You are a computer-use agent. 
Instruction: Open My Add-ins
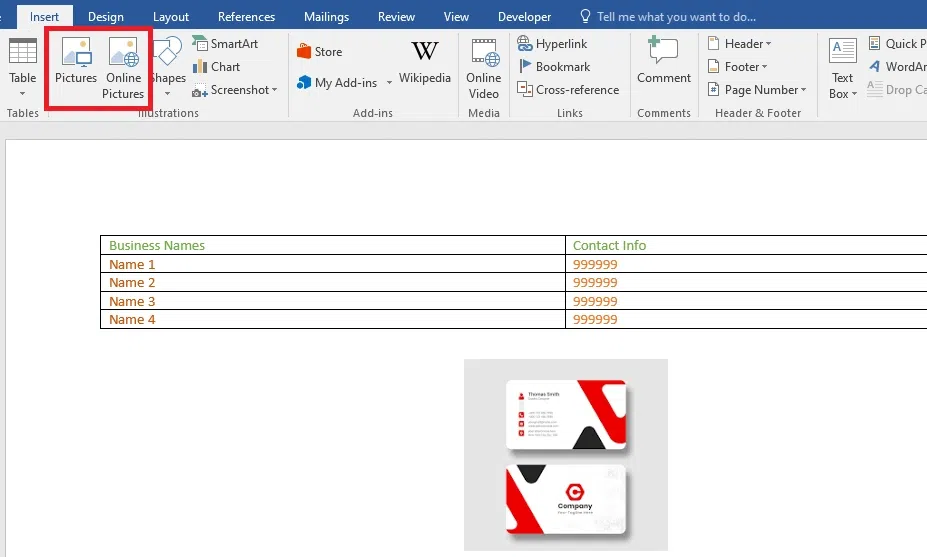(337, 83)
